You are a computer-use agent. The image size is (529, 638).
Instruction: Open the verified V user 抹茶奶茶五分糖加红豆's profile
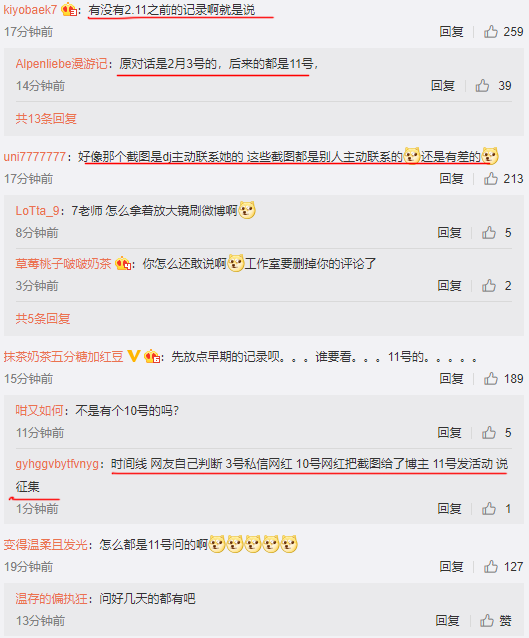point(63,357)
